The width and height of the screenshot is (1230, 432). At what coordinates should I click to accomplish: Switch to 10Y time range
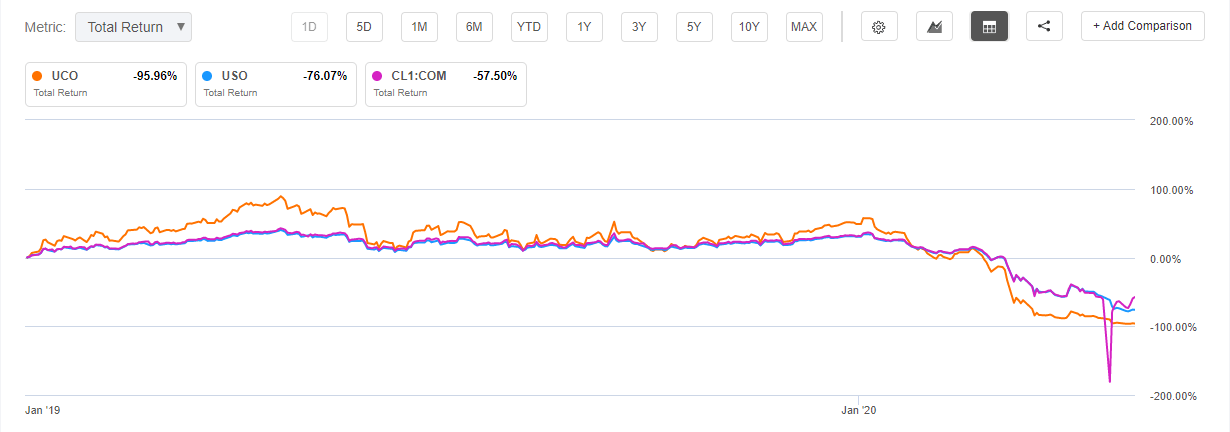click(749, 27)
